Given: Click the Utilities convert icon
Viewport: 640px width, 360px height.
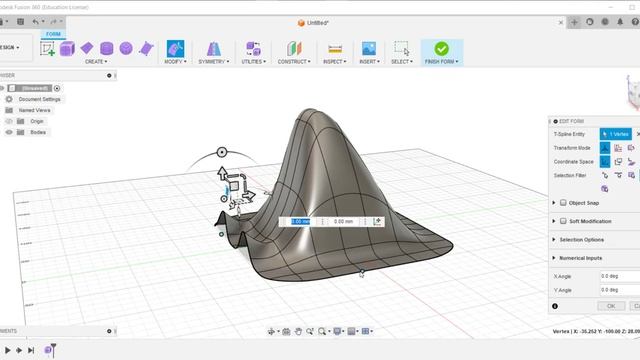Looking at the screenshot, I should tap(253, 49).
